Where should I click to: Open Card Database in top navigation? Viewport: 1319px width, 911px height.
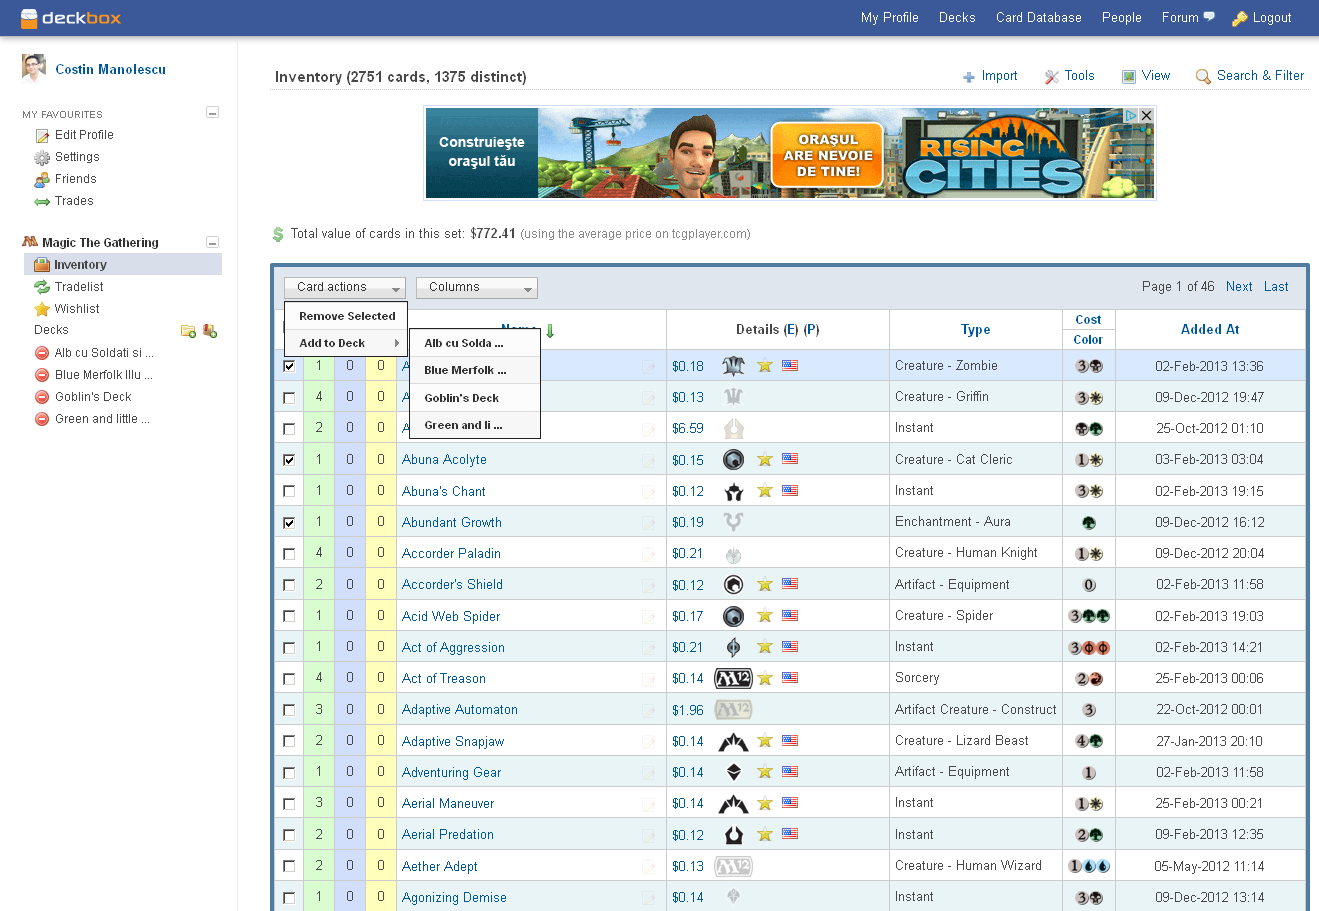(1039, 18)
